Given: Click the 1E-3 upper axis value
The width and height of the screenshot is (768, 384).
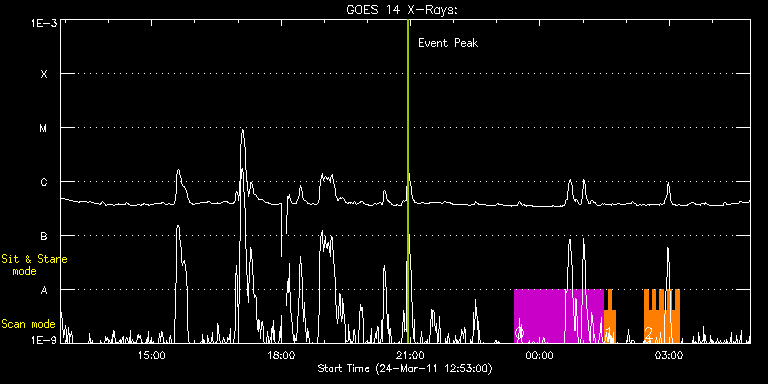Looking at the screenshot, I should click(x=43, y=23).
